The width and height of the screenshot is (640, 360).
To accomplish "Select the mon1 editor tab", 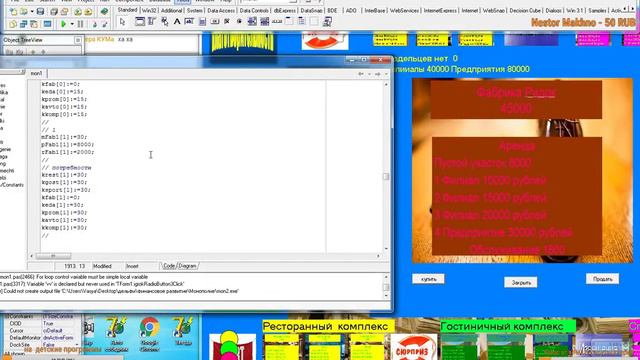I will [x=36, y=73].
